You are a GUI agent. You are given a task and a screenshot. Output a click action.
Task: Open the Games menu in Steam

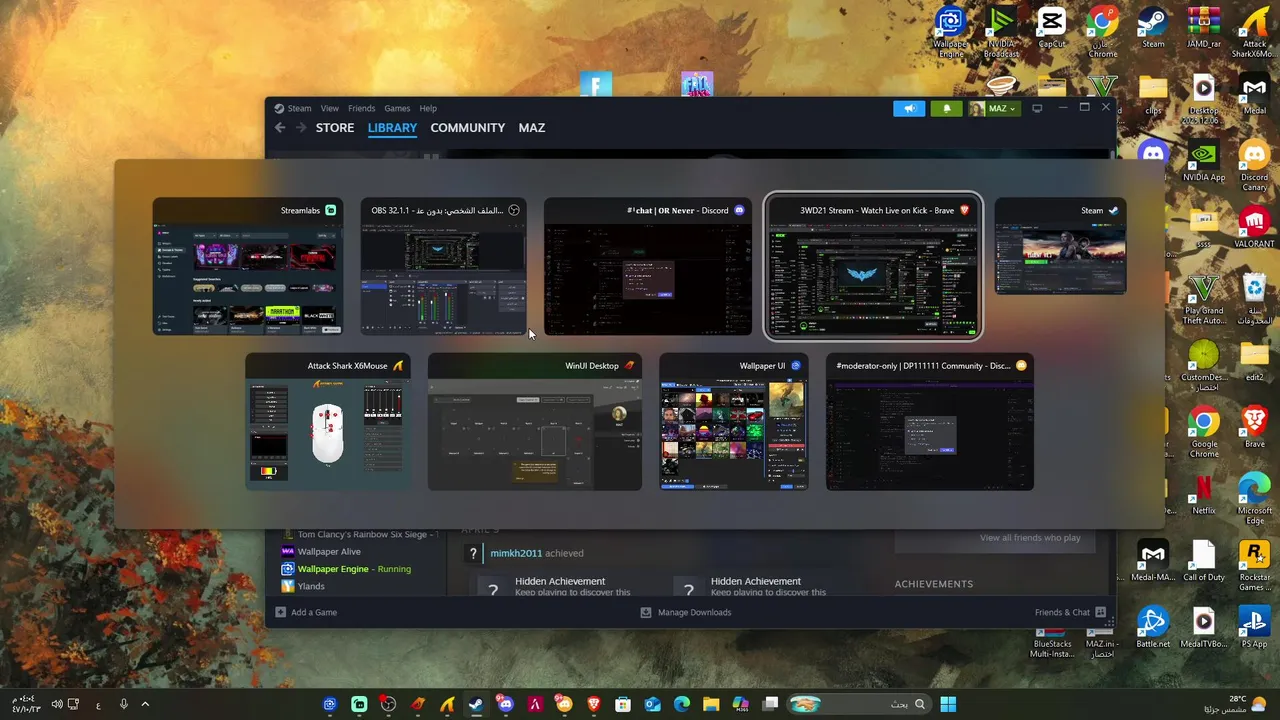coord(397,108)
